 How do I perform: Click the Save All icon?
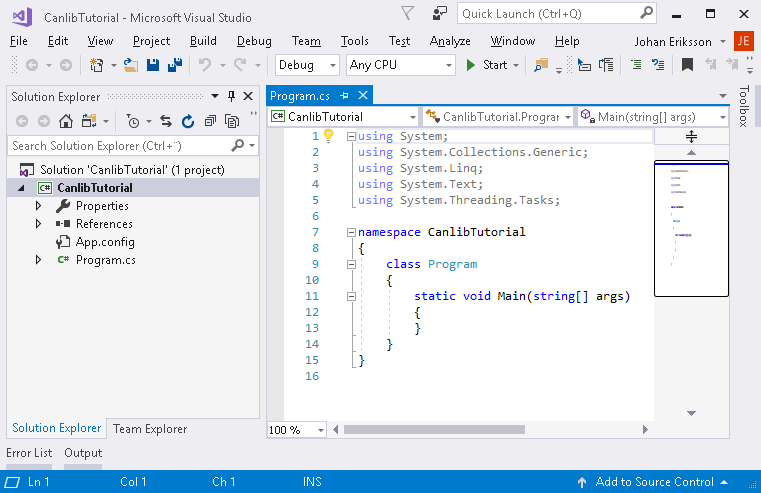click(175, 65)
